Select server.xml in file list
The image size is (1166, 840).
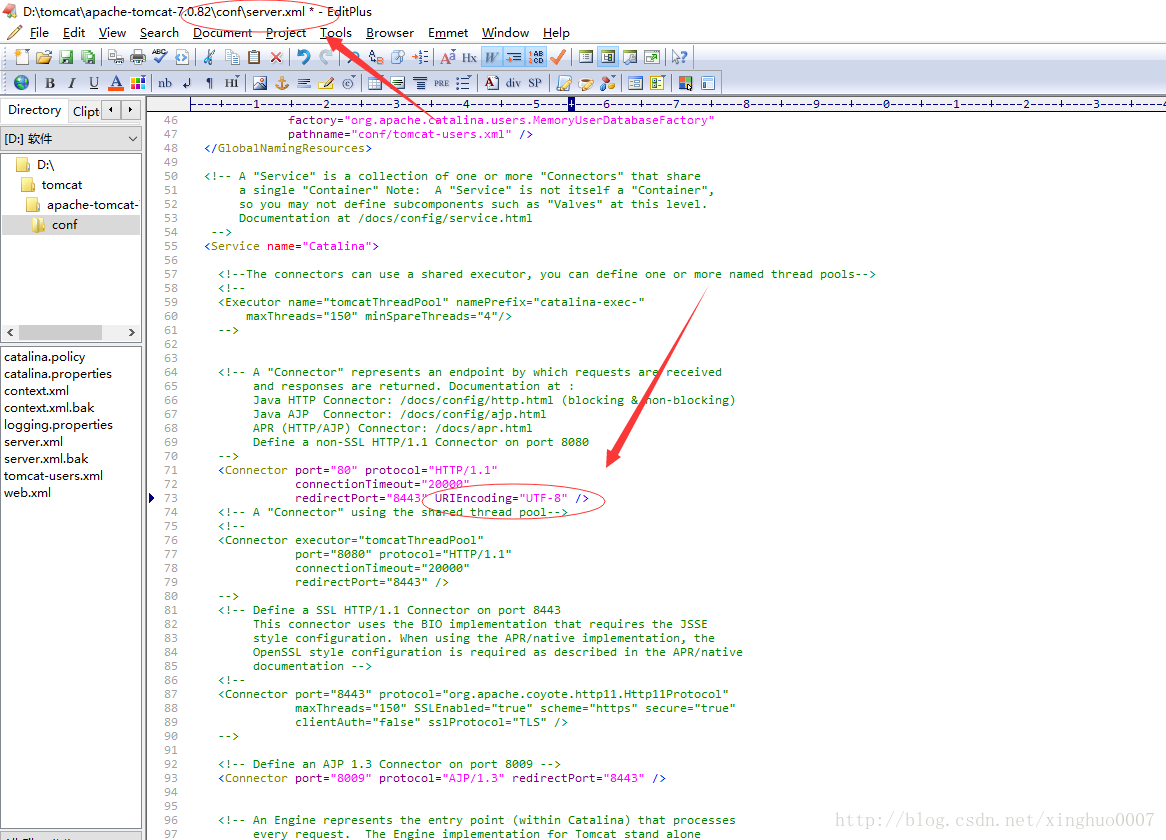point(33,442)
